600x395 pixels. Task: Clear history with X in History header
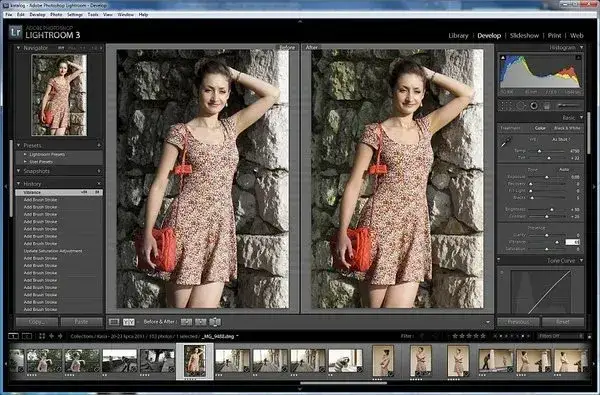[x=99, y=184]
